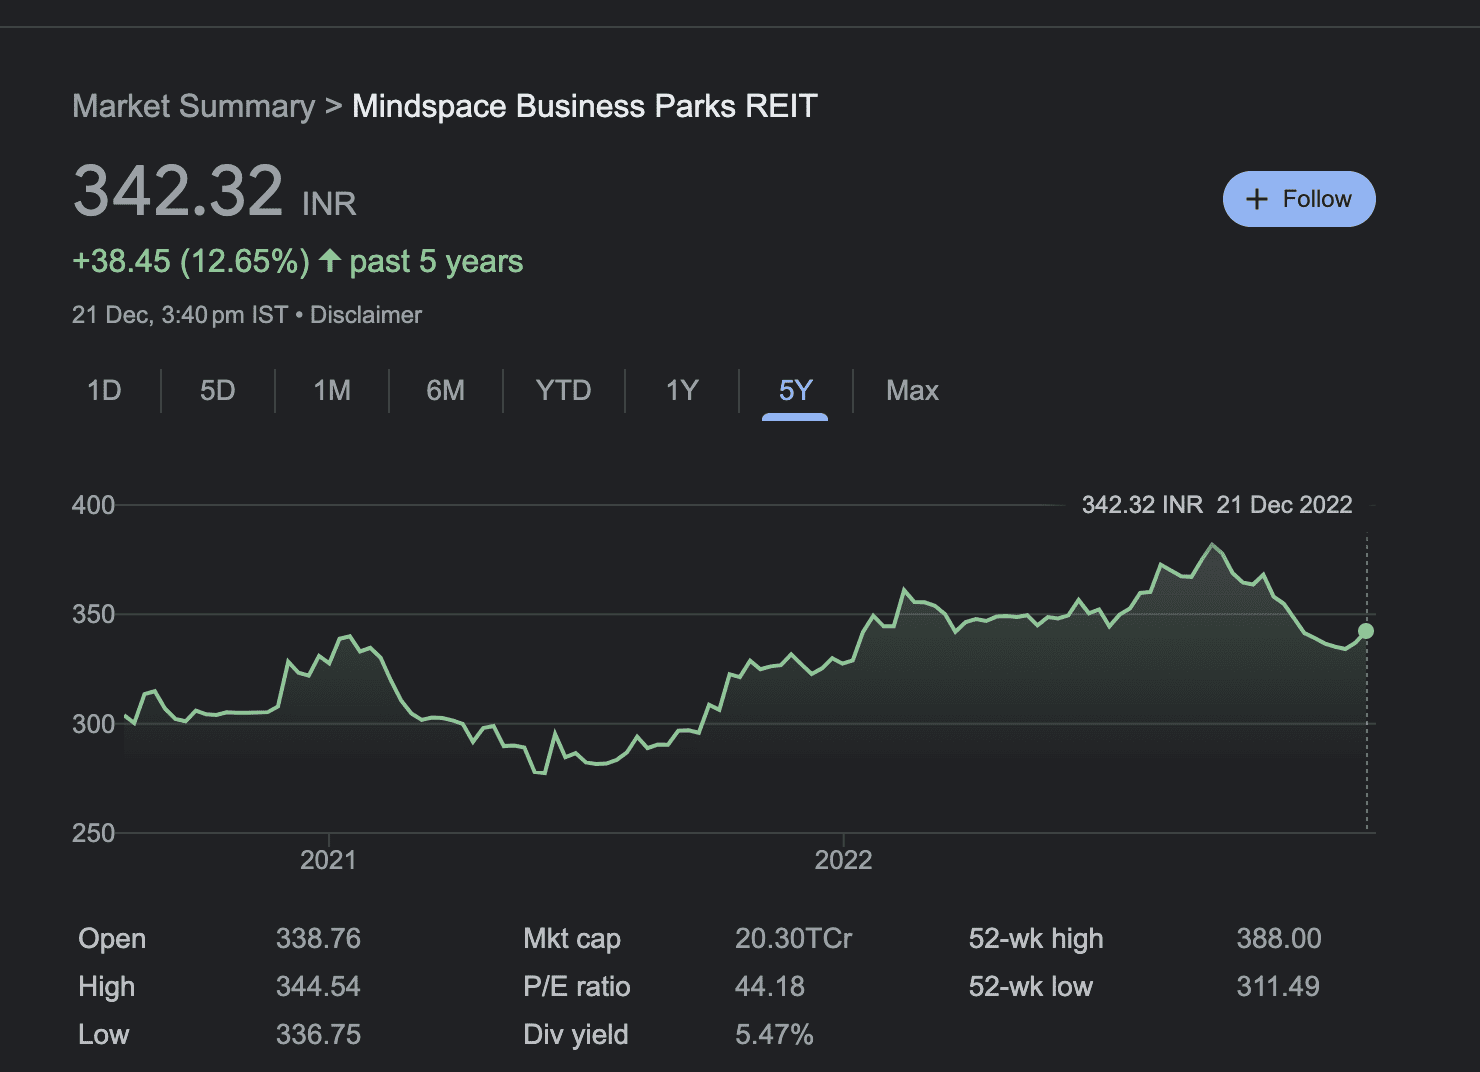Click the green up arrow beside 12.65%
Image resolution: width=1480 pixels, height=1072 pixels.
tap(330, 261)
